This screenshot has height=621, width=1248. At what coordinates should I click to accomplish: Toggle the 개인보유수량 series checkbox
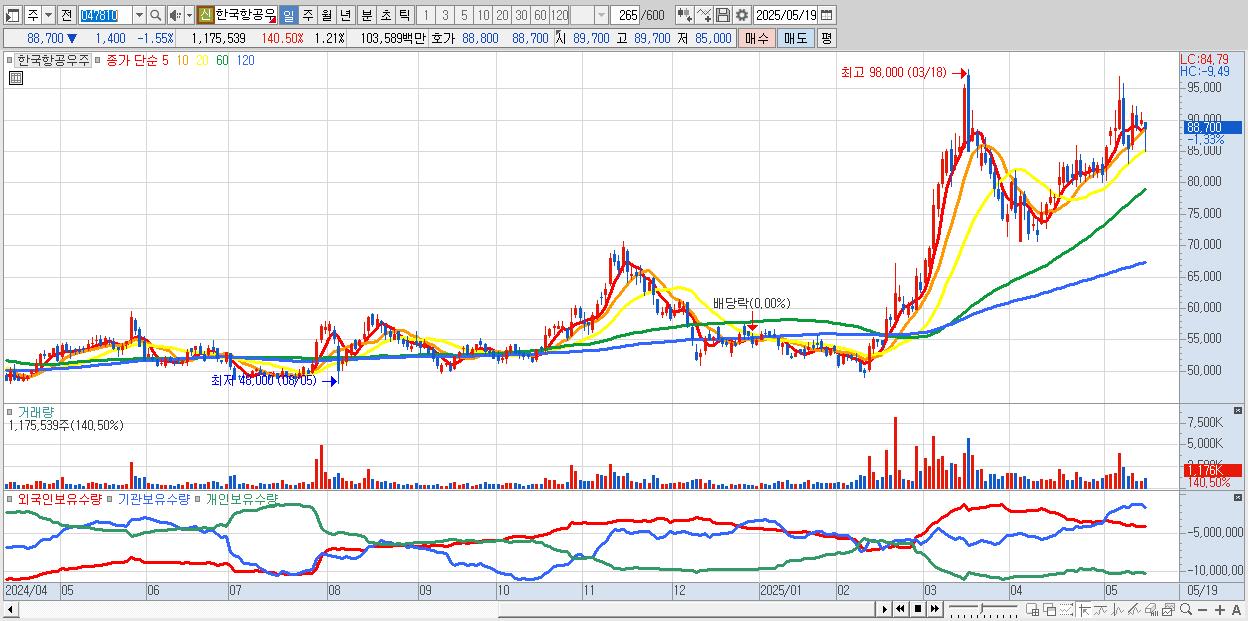tap(200, 498)
